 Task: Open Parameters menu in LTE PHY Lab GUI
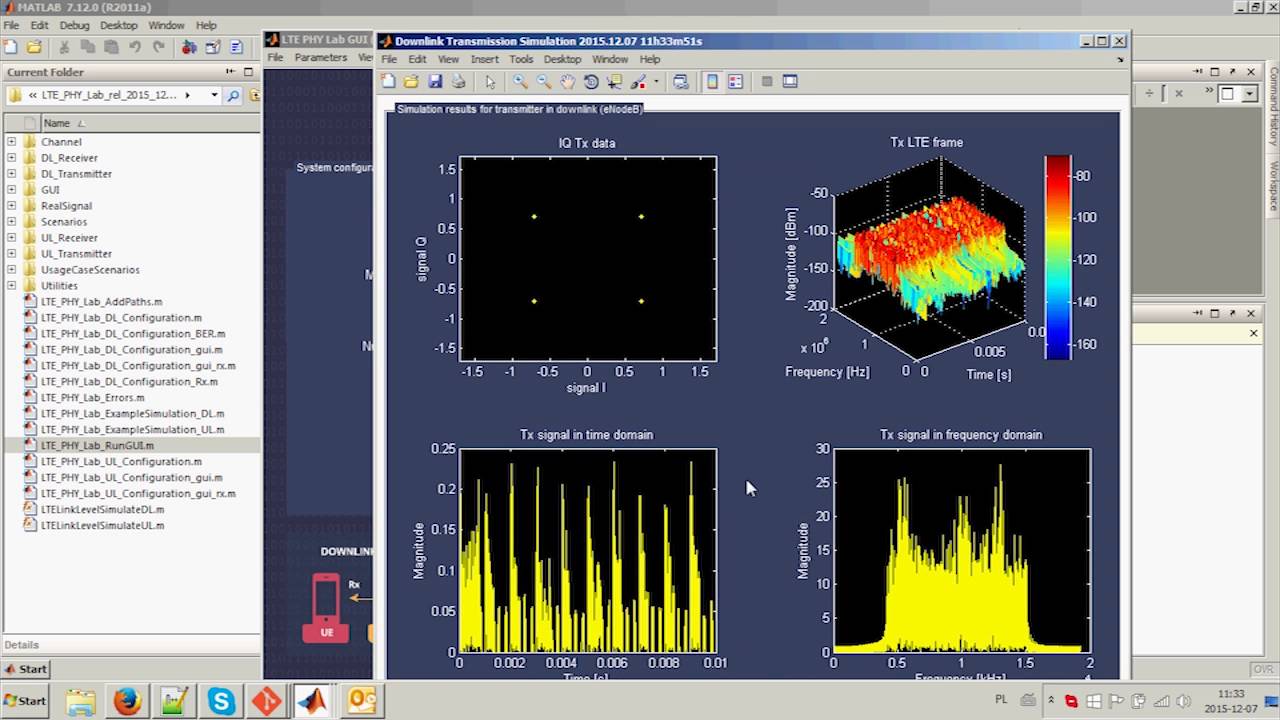click(x=320, y=58)
